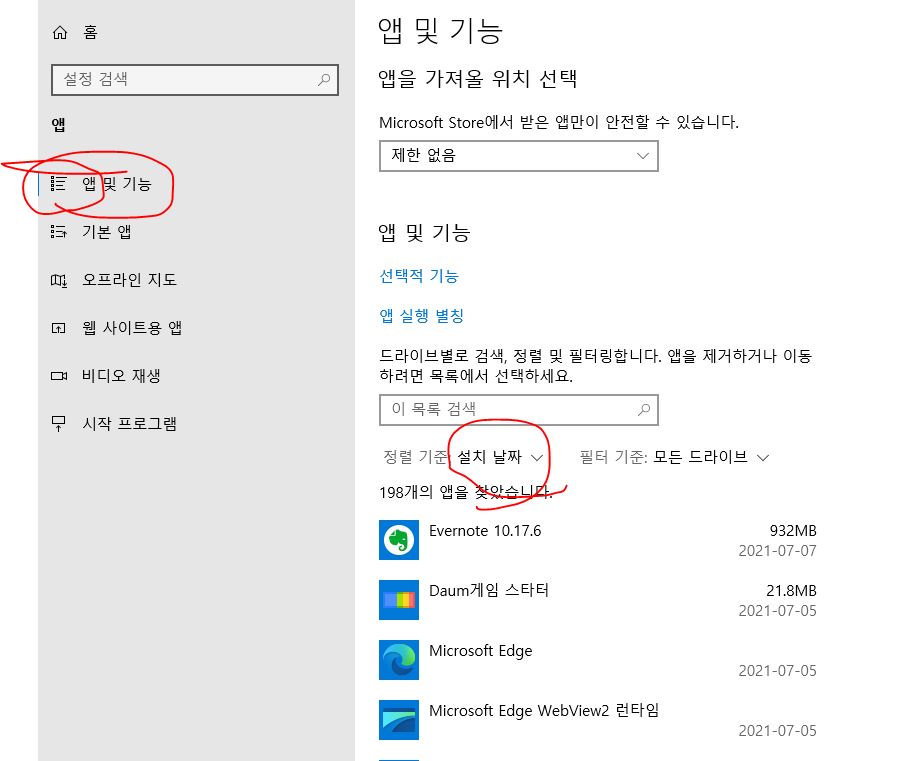Click the Microsoft Edge app icon
This screenshot has width=912, height=761.
(399, 660)
